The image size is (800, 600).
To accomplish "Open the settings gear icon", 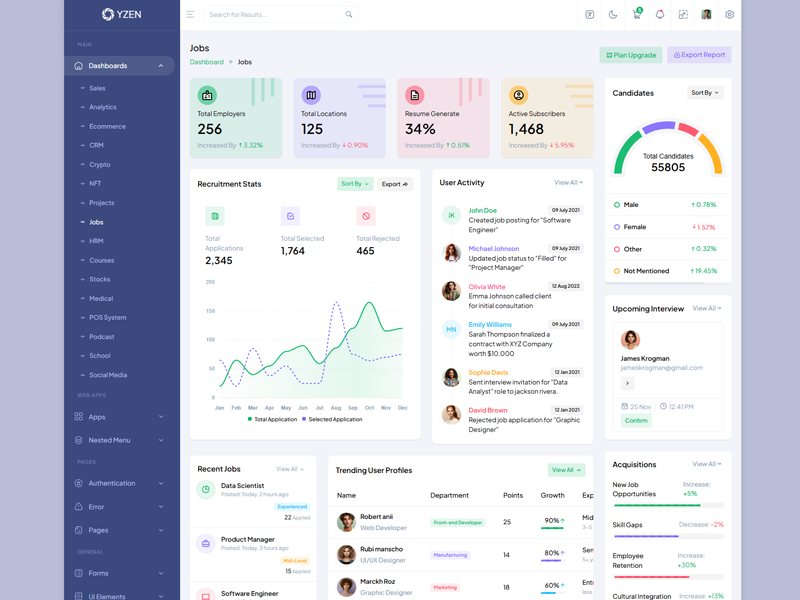I will point(730,15).
